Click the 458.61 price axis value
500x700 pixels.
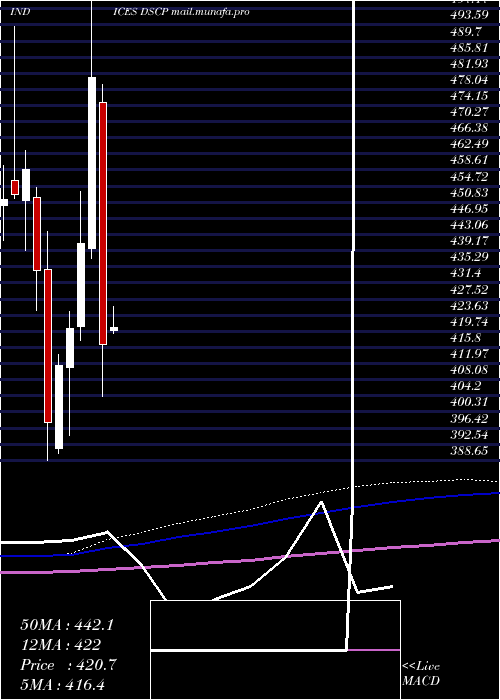(469, 160)
